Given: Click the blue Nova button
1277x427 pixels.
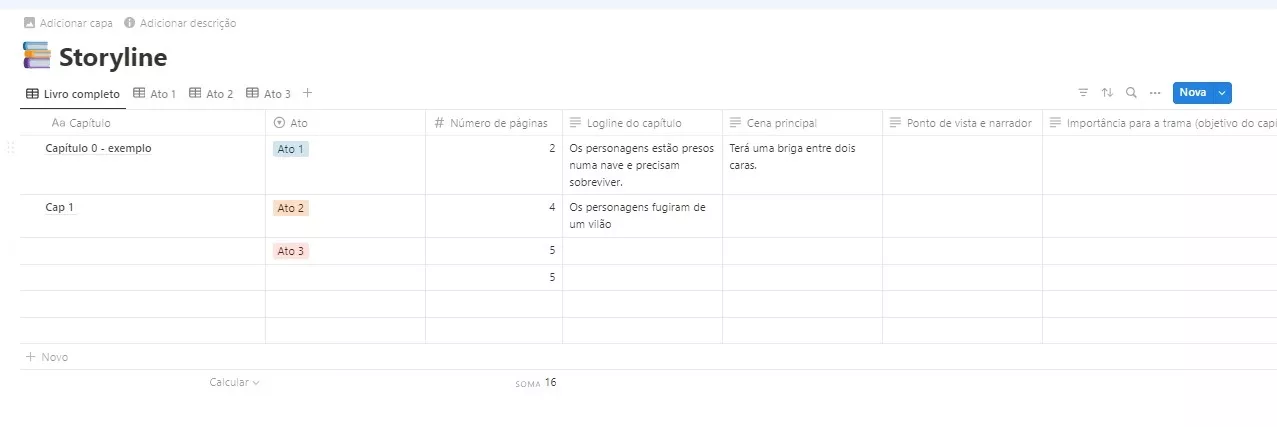Looking at the screenshot, I should tap(1192, 93).
